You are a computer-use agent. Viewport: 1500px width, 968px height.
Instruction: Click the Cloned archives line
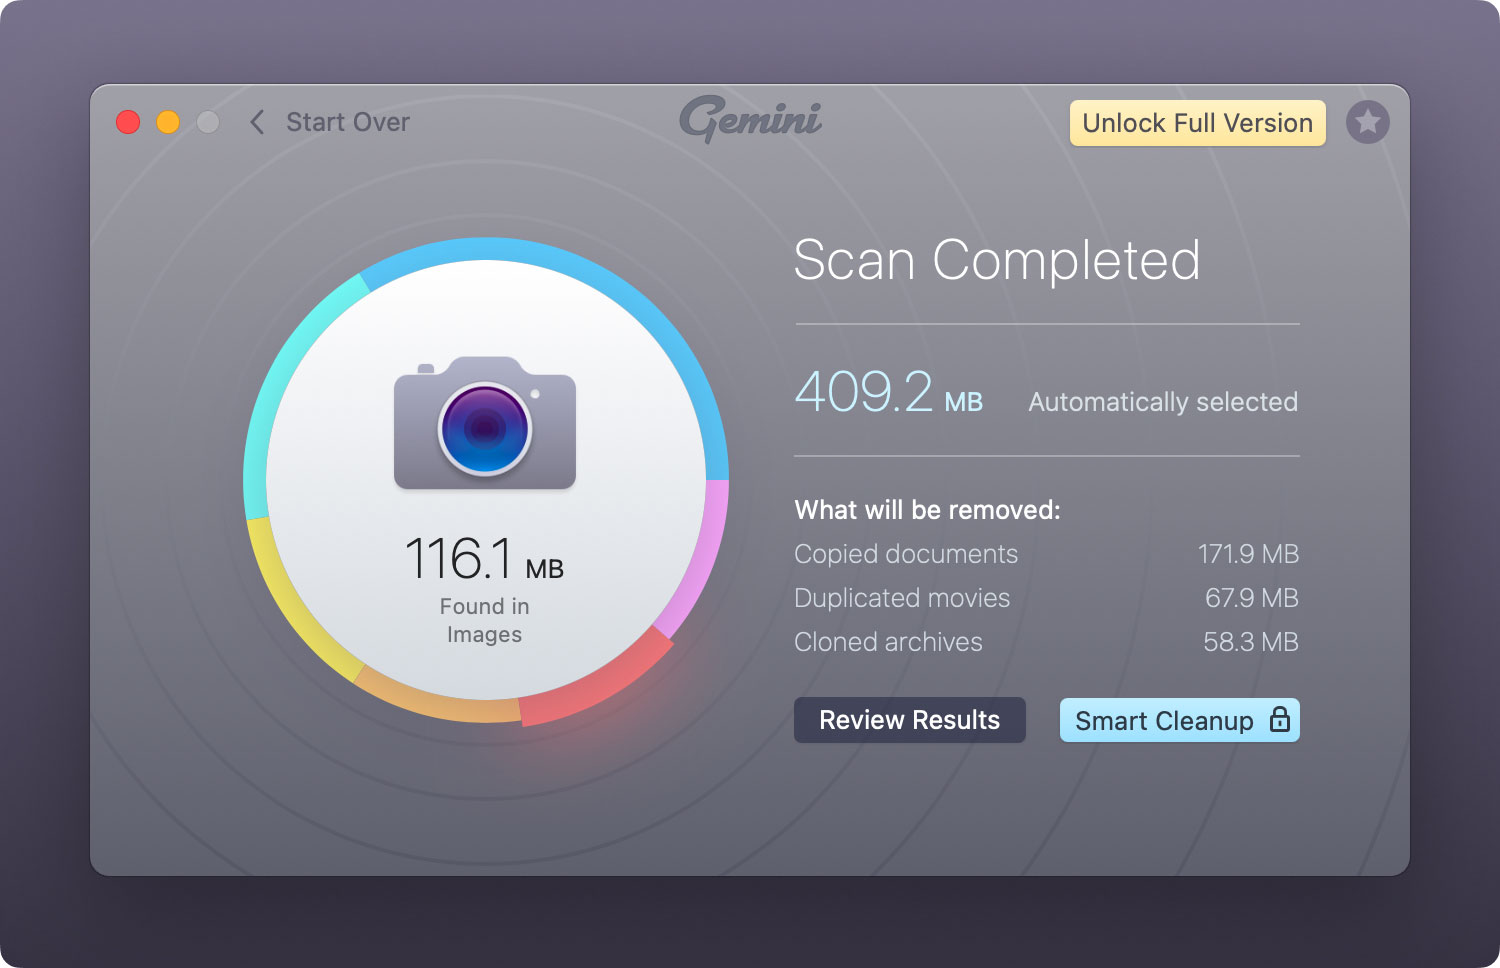pos(1045,642)
